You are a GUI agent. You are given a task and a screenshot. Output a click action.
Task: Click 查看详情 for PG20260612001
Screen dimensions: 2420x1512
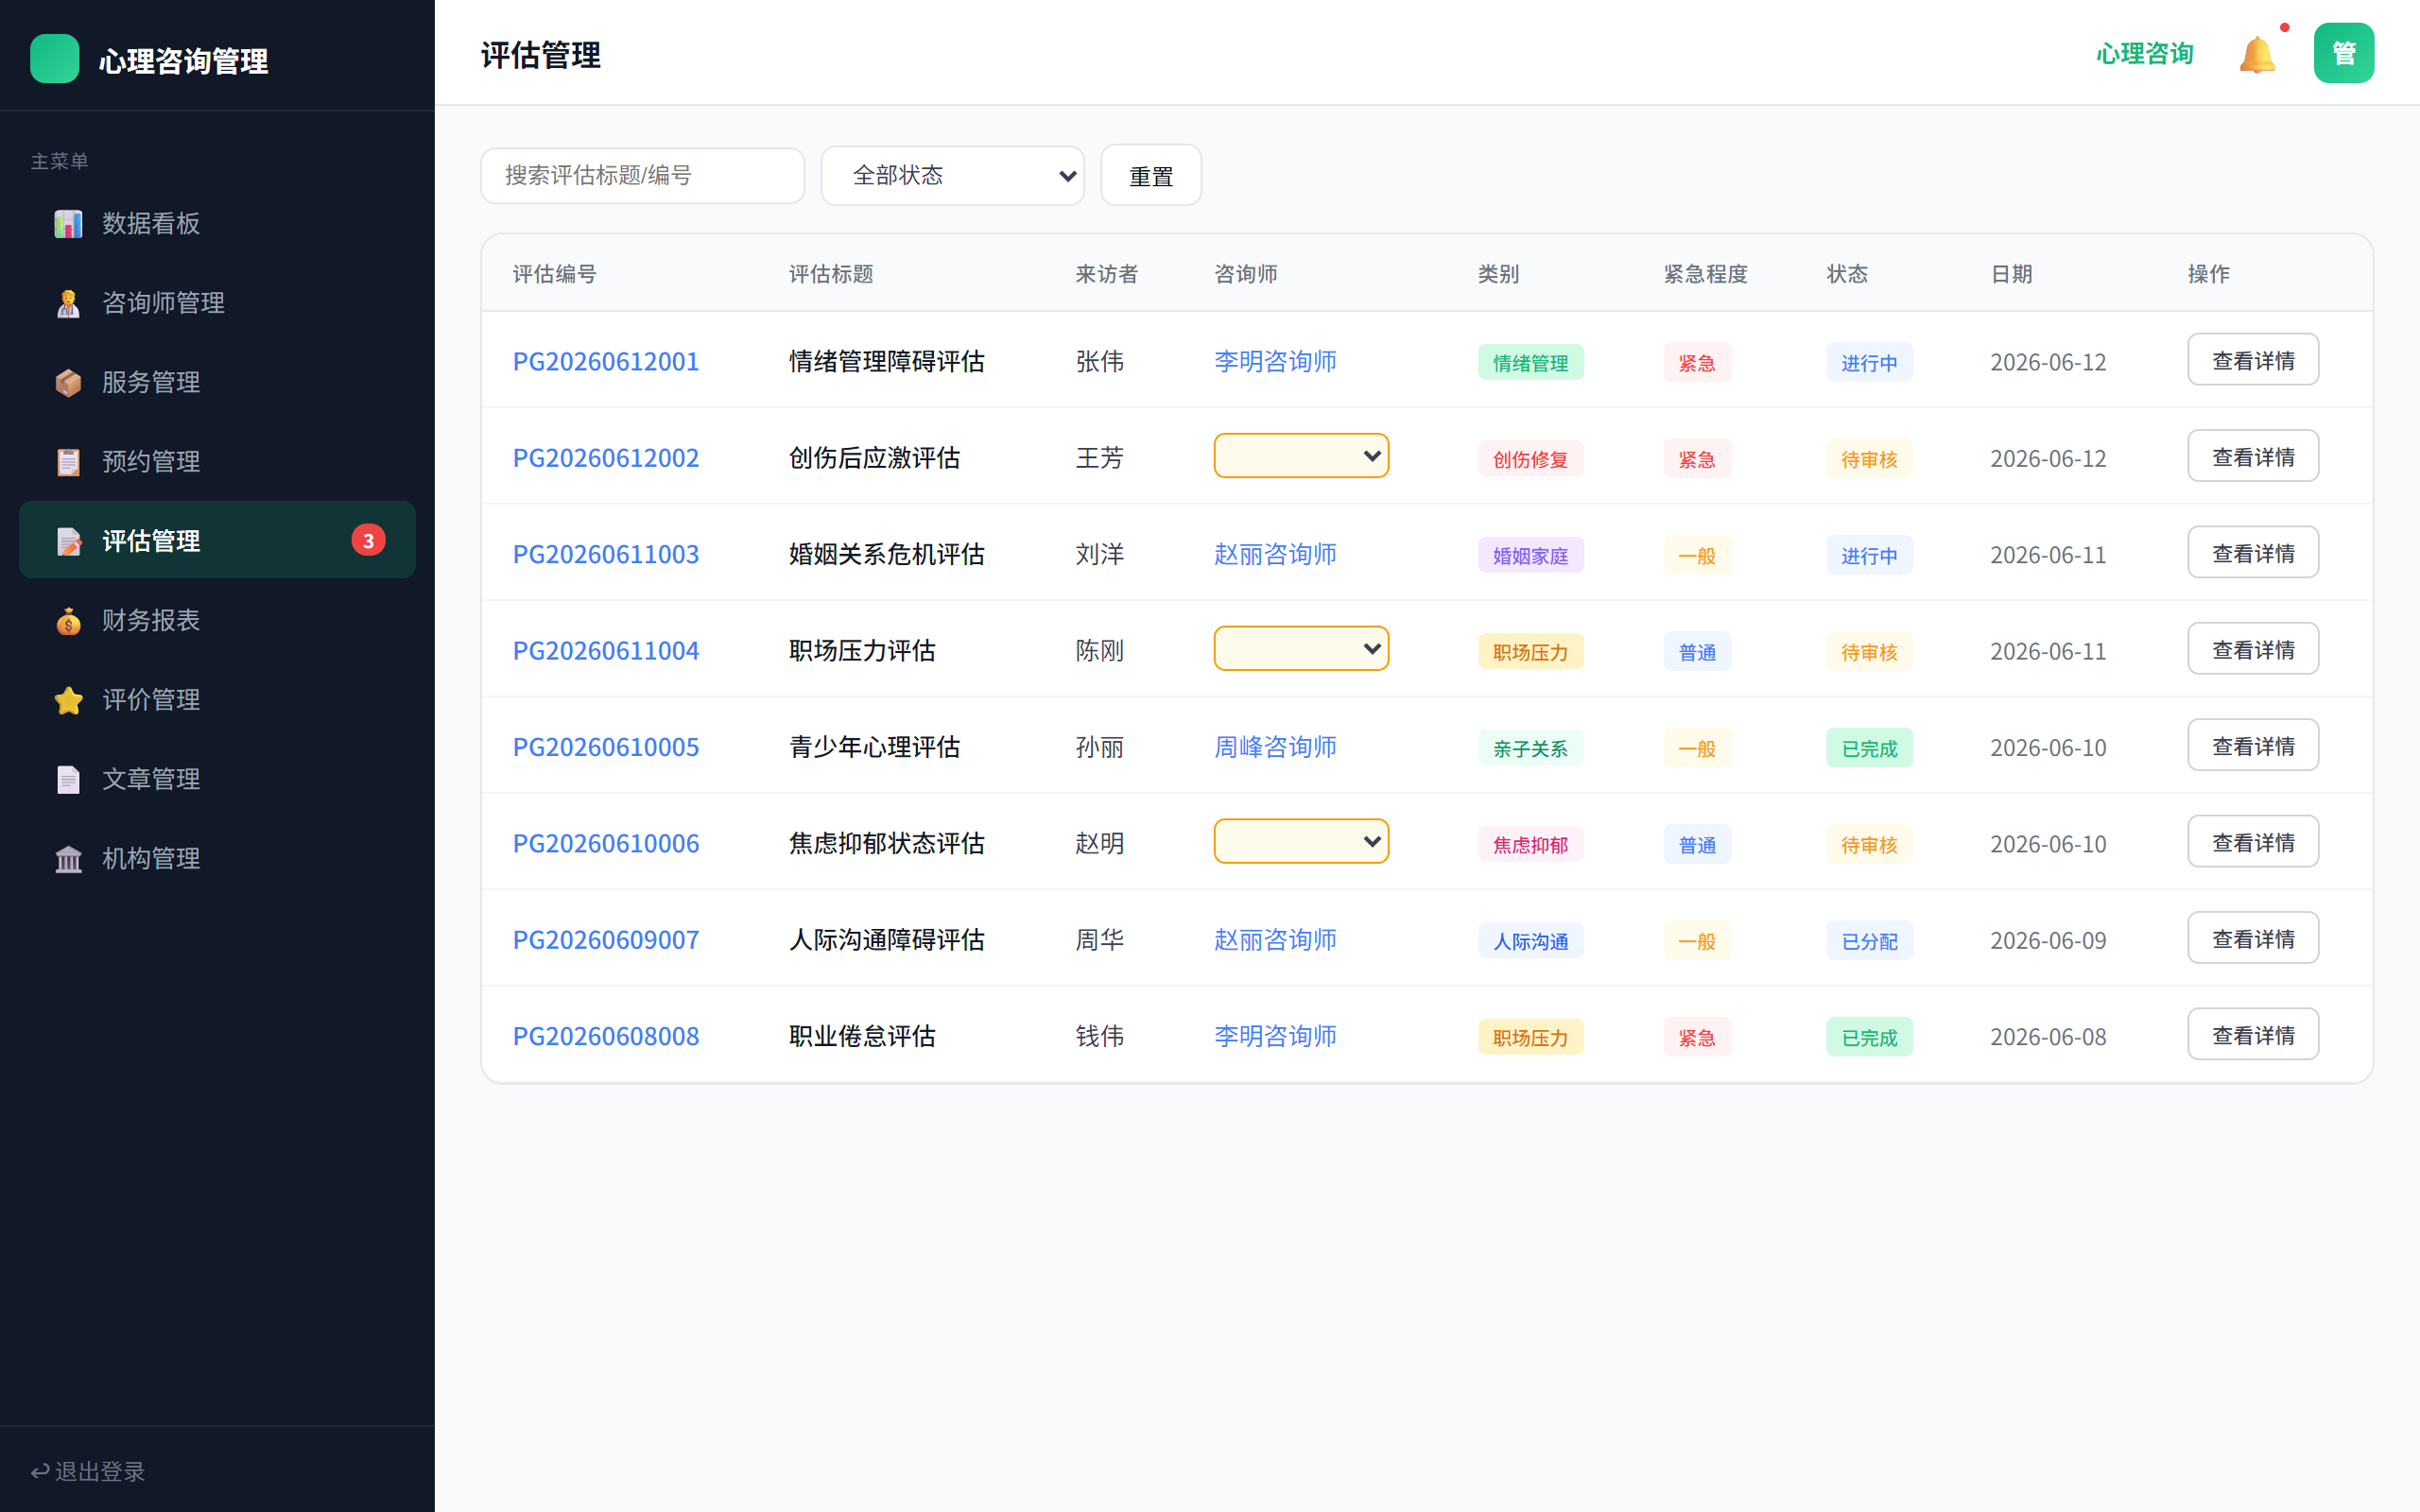tap(2252, 360)
